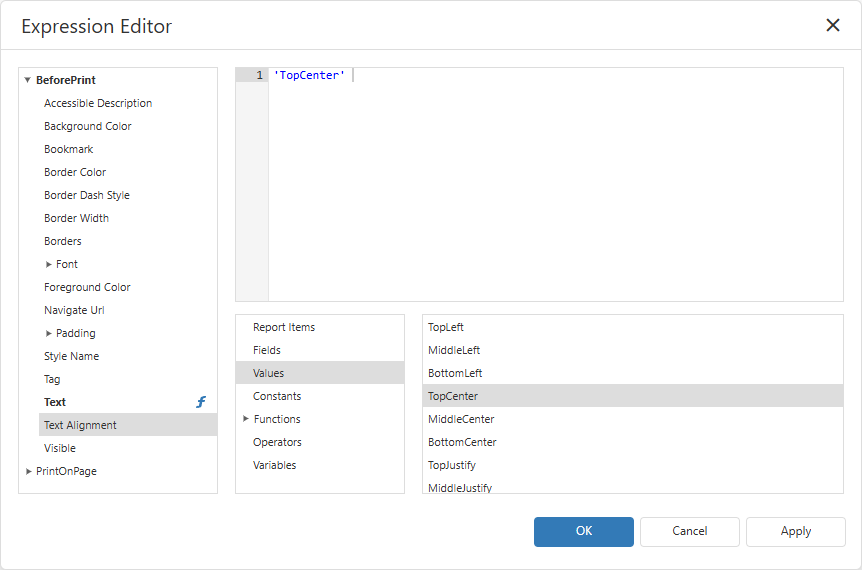Viewport: 862px width, 570px height.
Task: Choose MiddleJustify alignment value
Action: 633,487
